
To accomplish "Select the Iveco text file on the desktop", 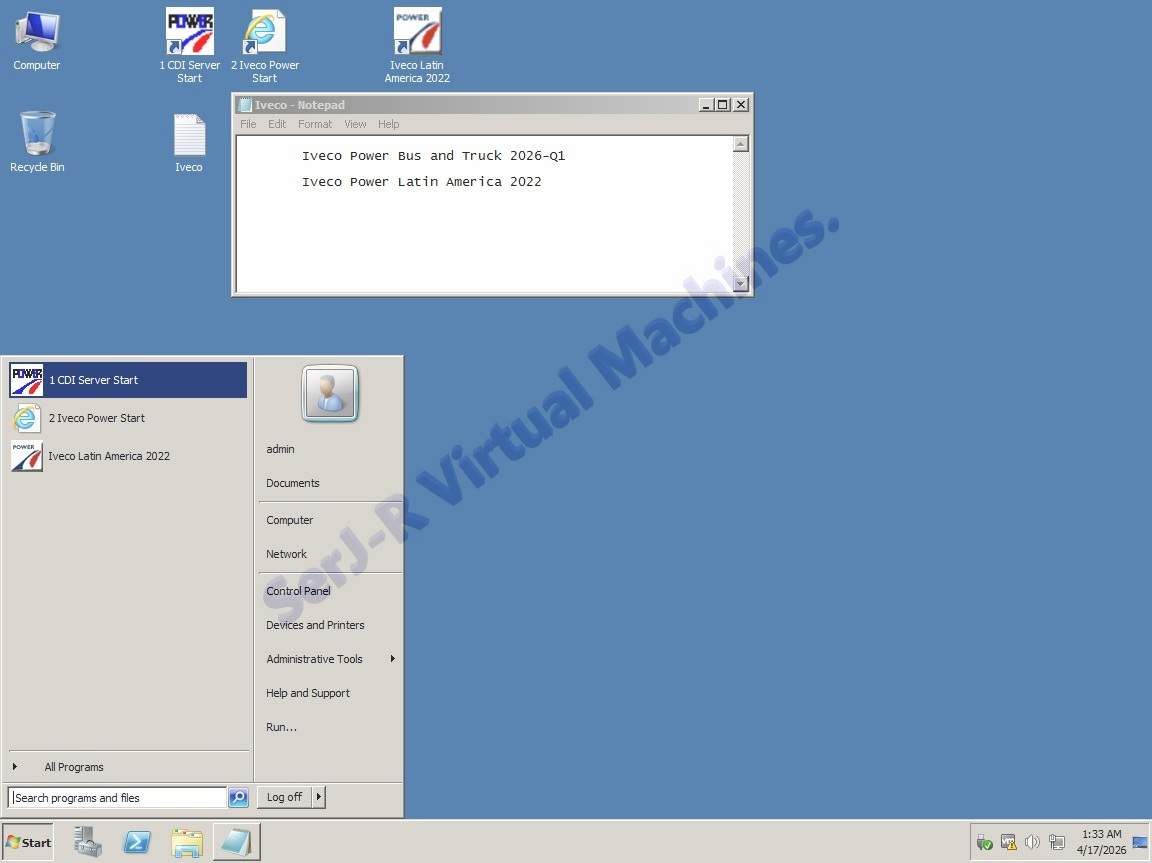I will click(x=189, y=136).
